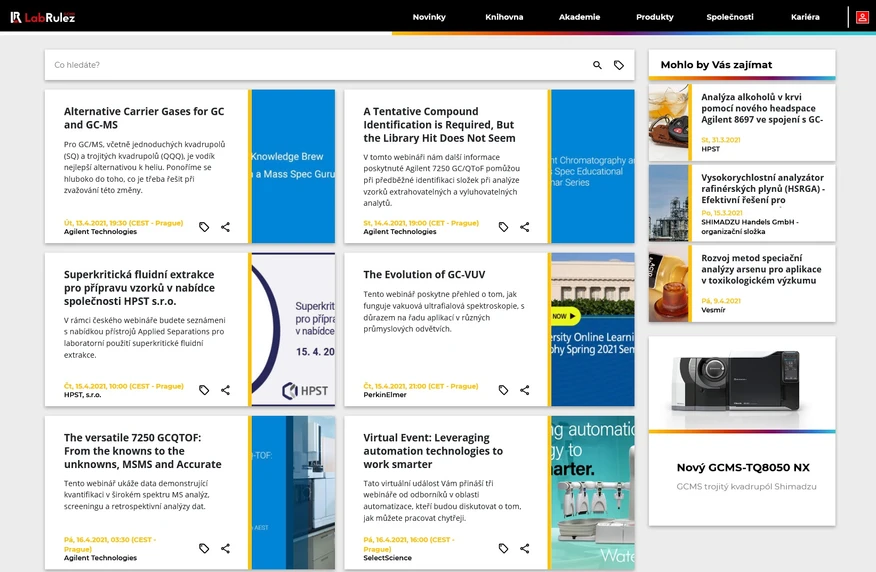Share the Superkritická fluidní extrakce webinar
Screen dimensions: 876x572
[225, 390]
